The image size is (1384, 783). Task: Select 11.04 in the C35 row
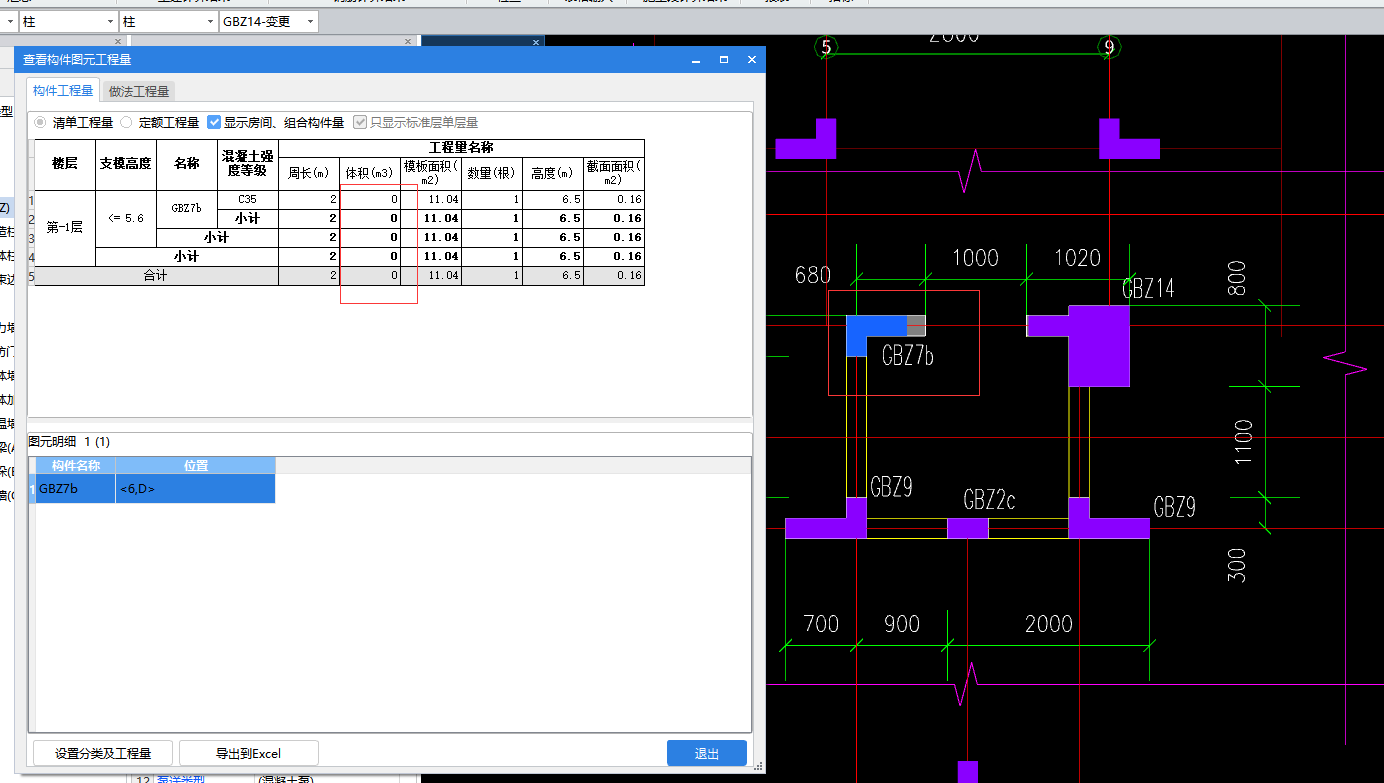click(x=431, y=199)
